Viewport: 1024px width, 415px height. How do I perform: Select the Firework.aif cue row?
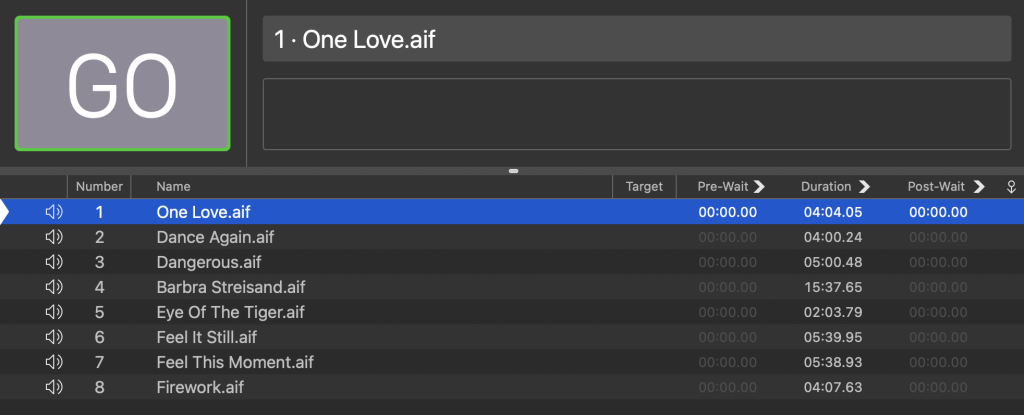tap(512, 387)
